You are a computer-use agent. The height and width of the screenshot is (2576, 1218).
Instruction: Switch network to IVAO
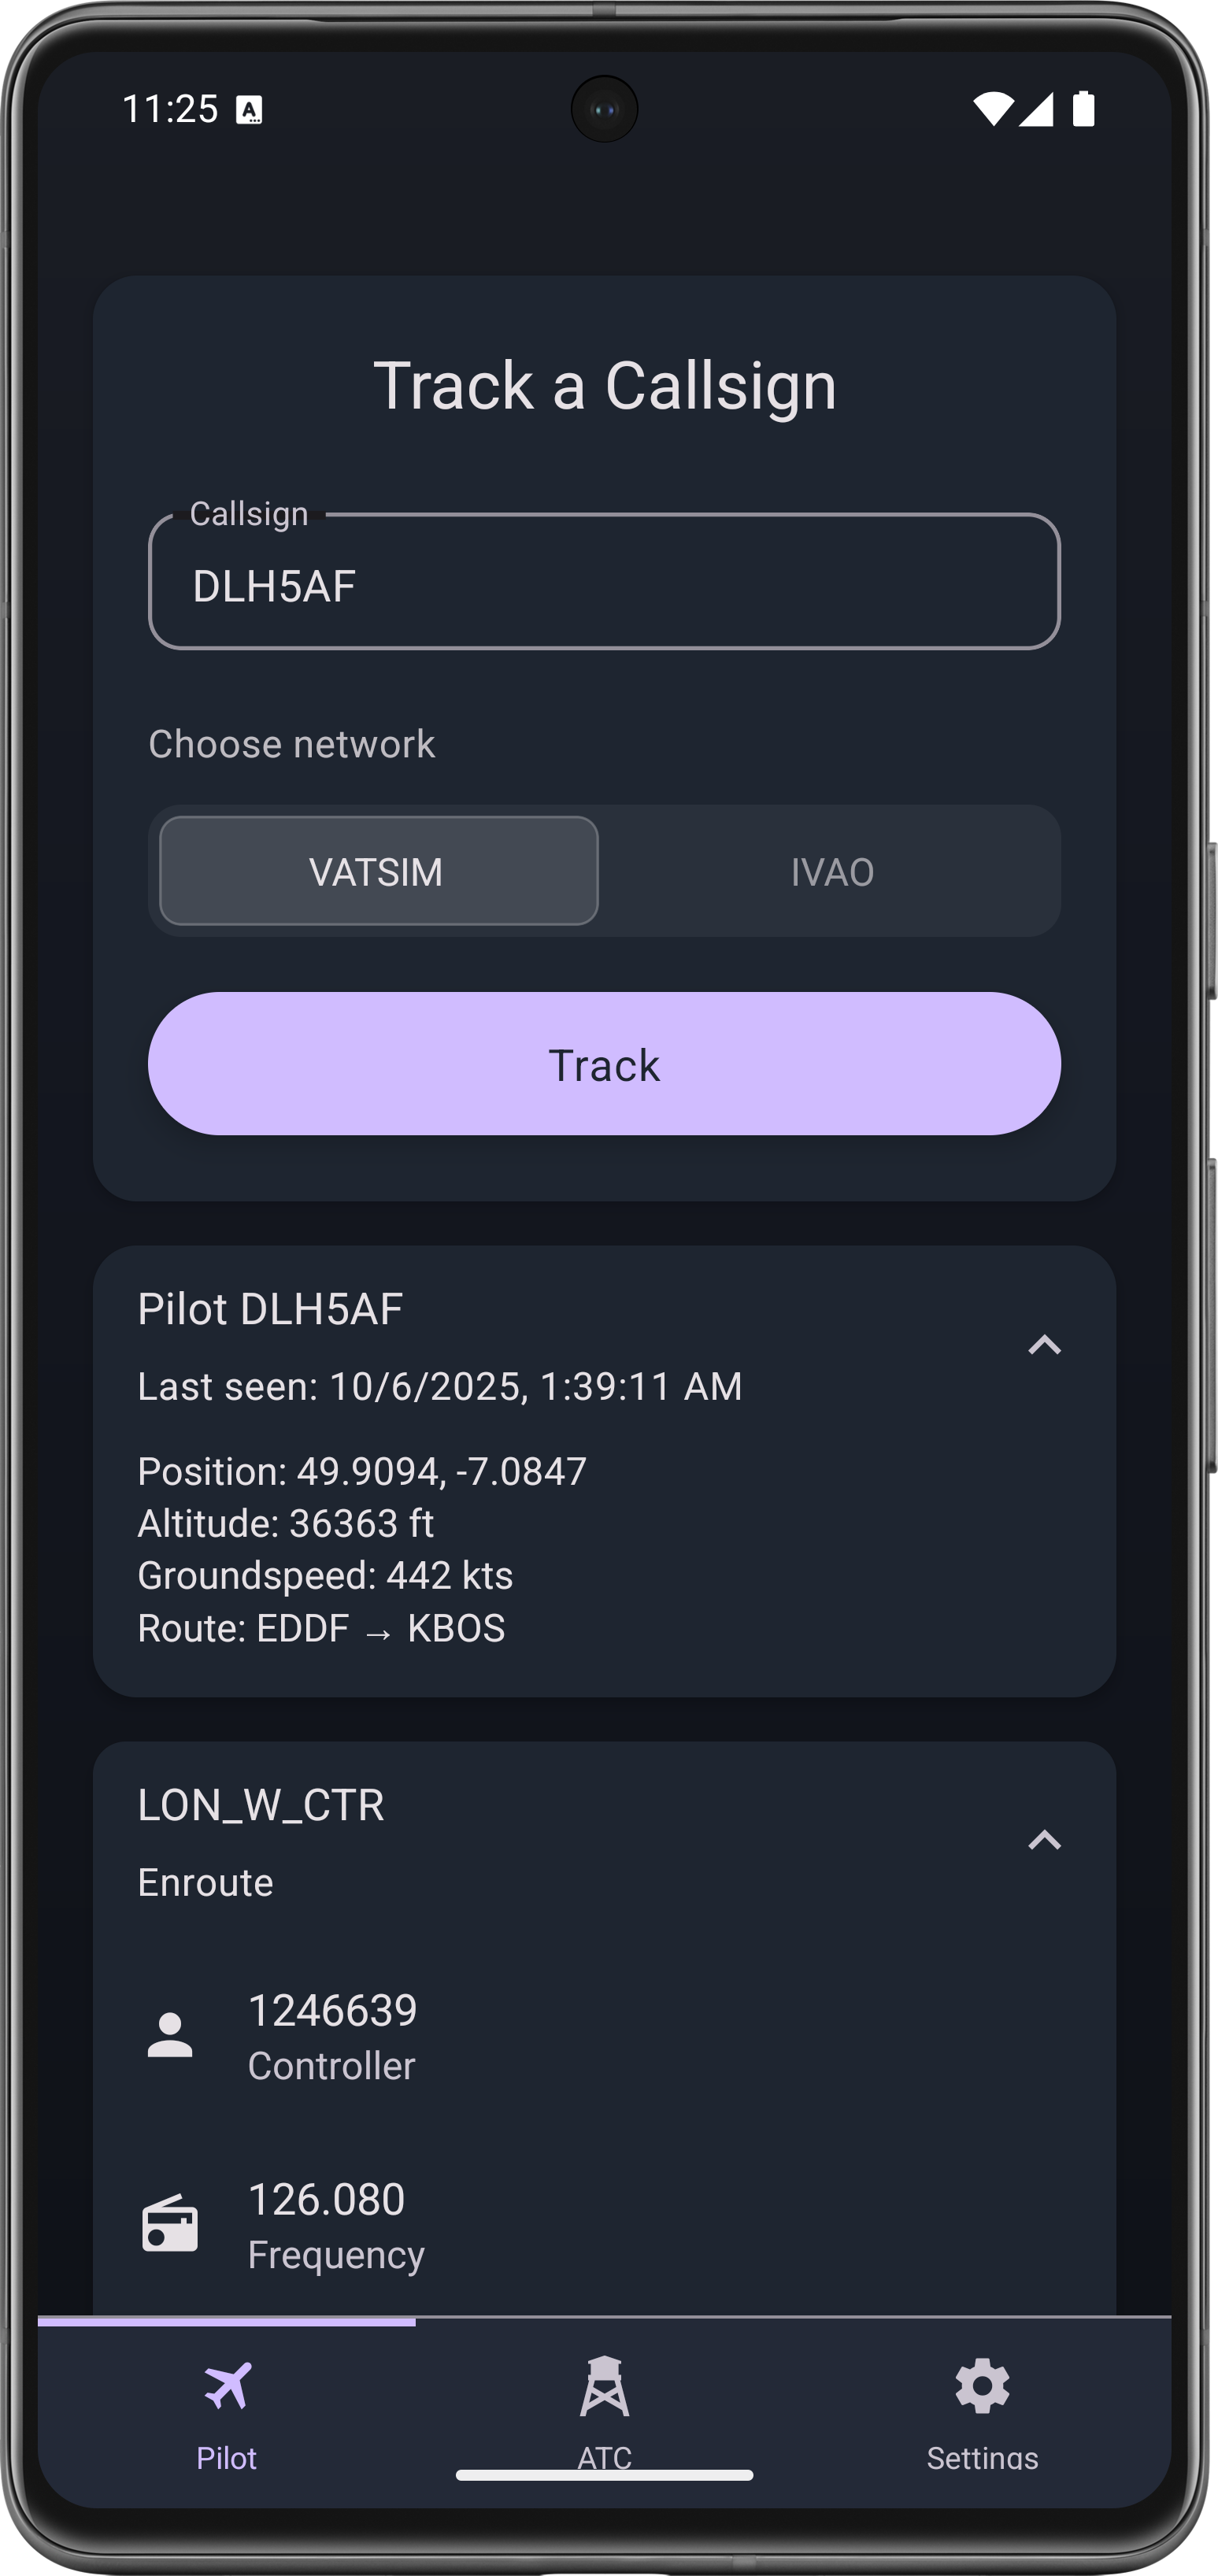click(x=832, y=871)
